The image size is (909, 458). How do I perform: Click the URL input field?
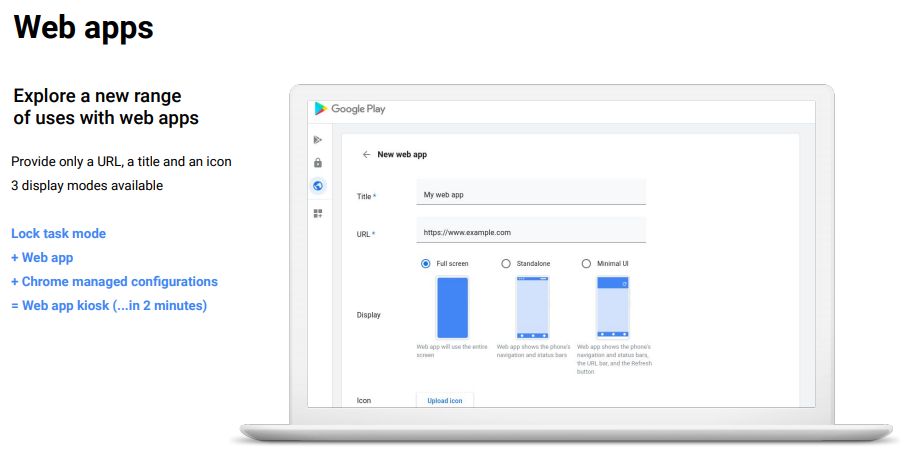[531, 232]
